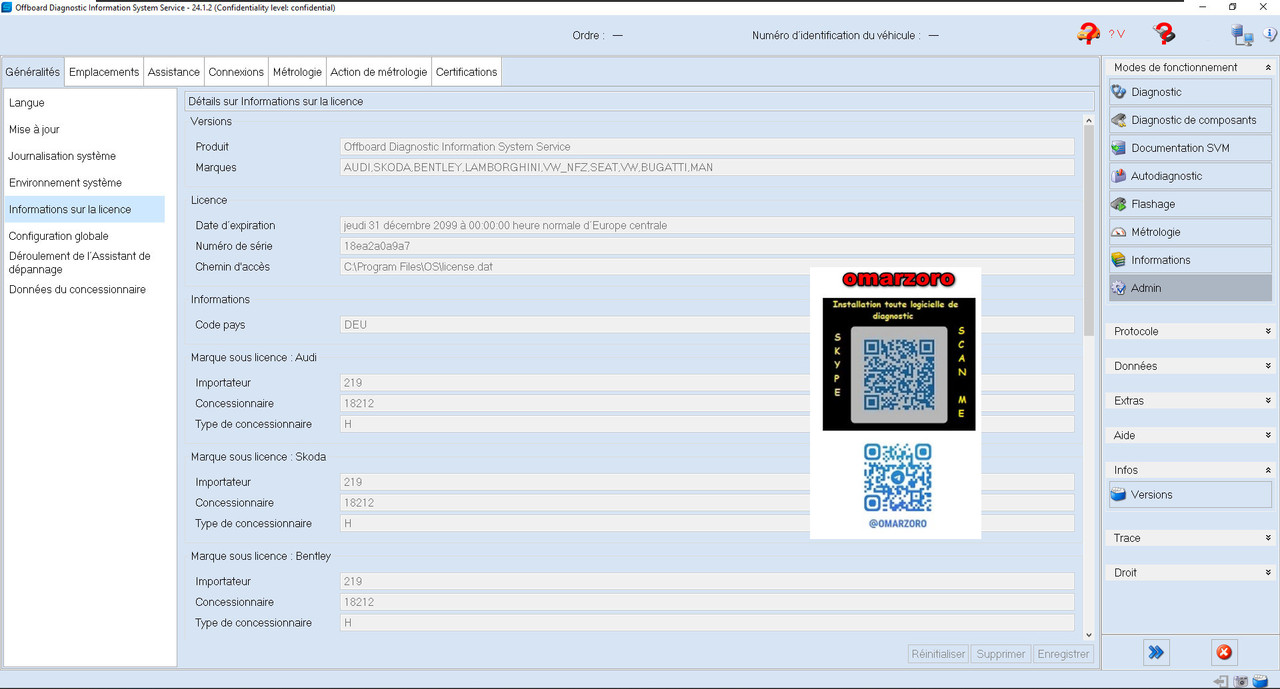The width and height of the screenshot is (1280, 689).
Task: Switch to the Action de métrologie tab
Action: [x=379, y=72]
